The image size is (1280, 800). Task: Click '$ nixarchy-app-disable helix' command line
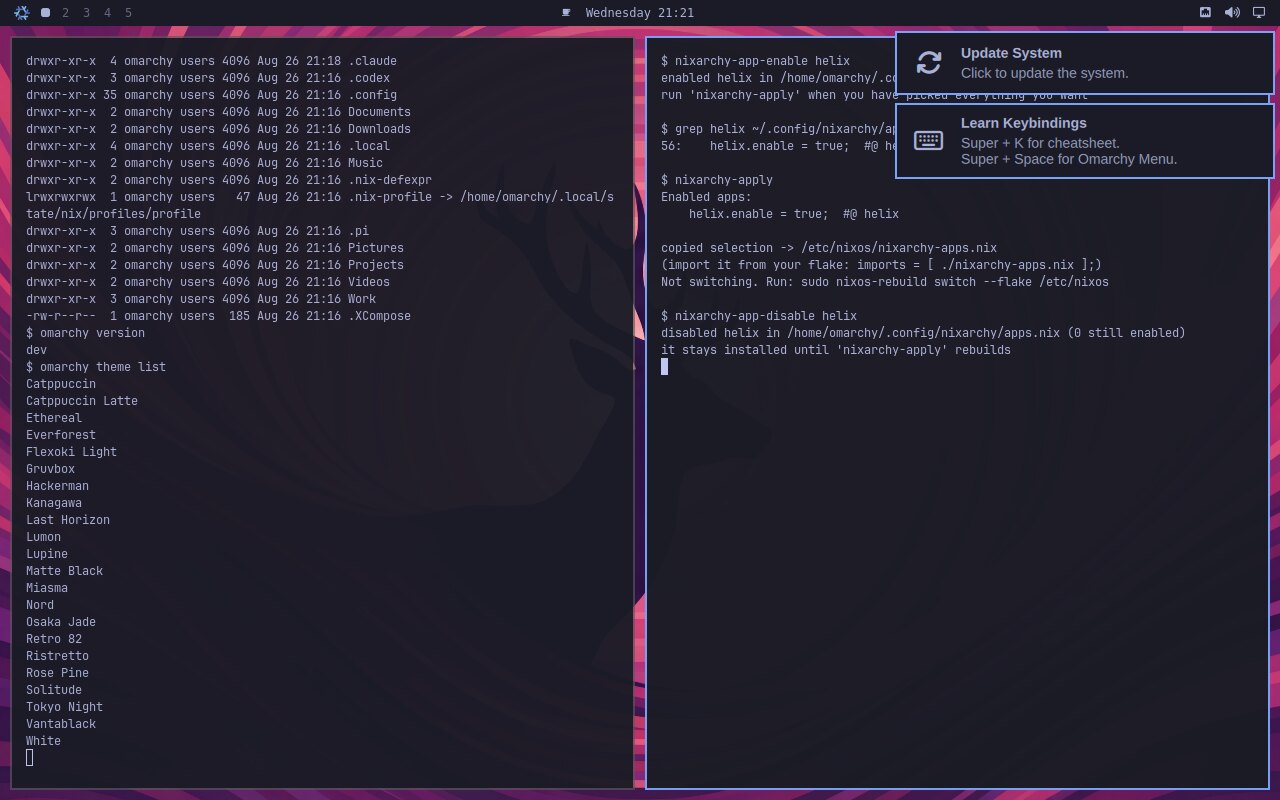[759, 316]
